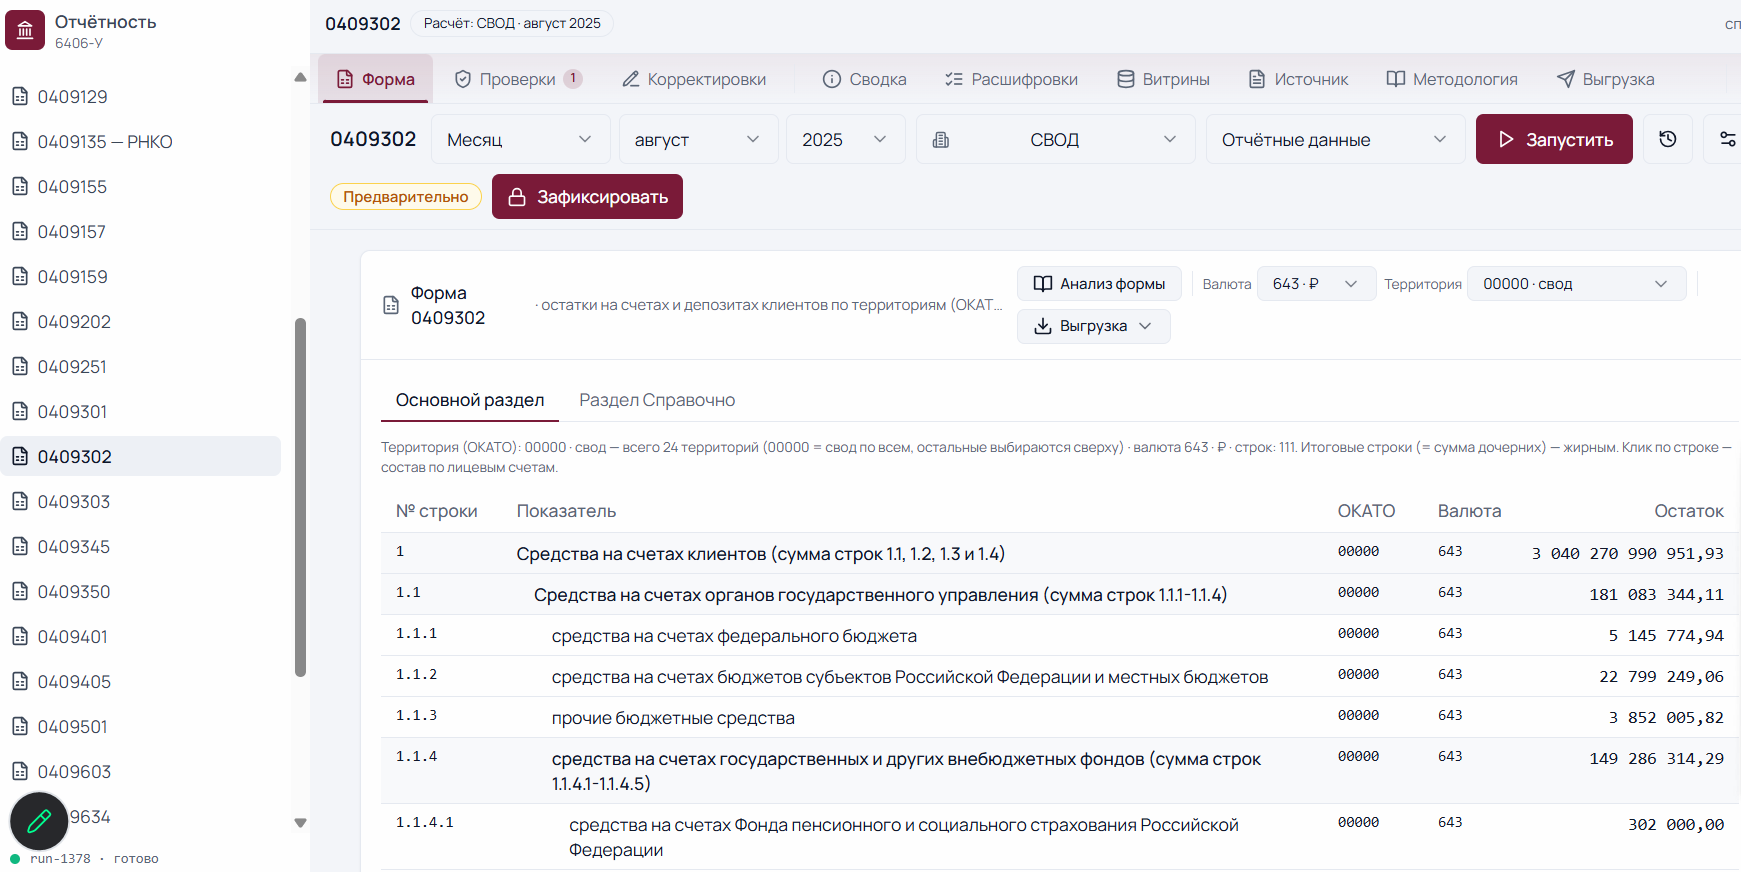Viewport: 1741px width, 872px height.
Task: Click the paper plane icon of Выгрузка tab
Action: pos(1566,79)
